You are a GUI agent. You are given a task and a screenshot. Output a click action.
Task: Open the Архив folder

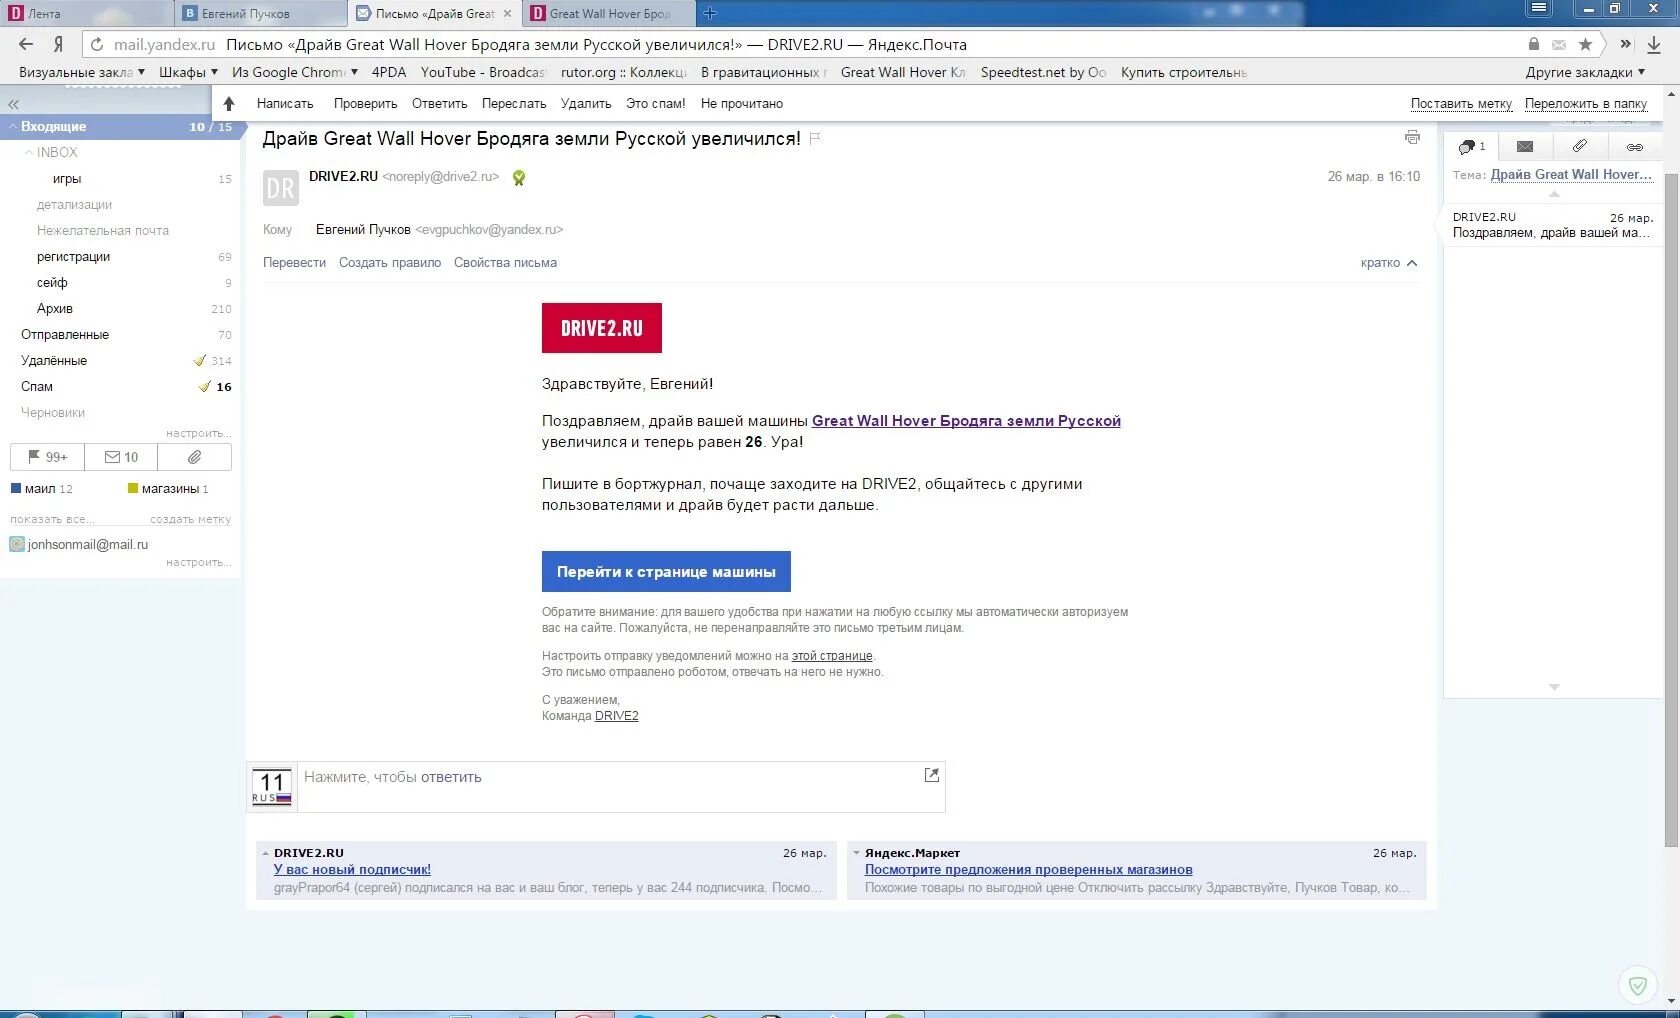point(55,309)
